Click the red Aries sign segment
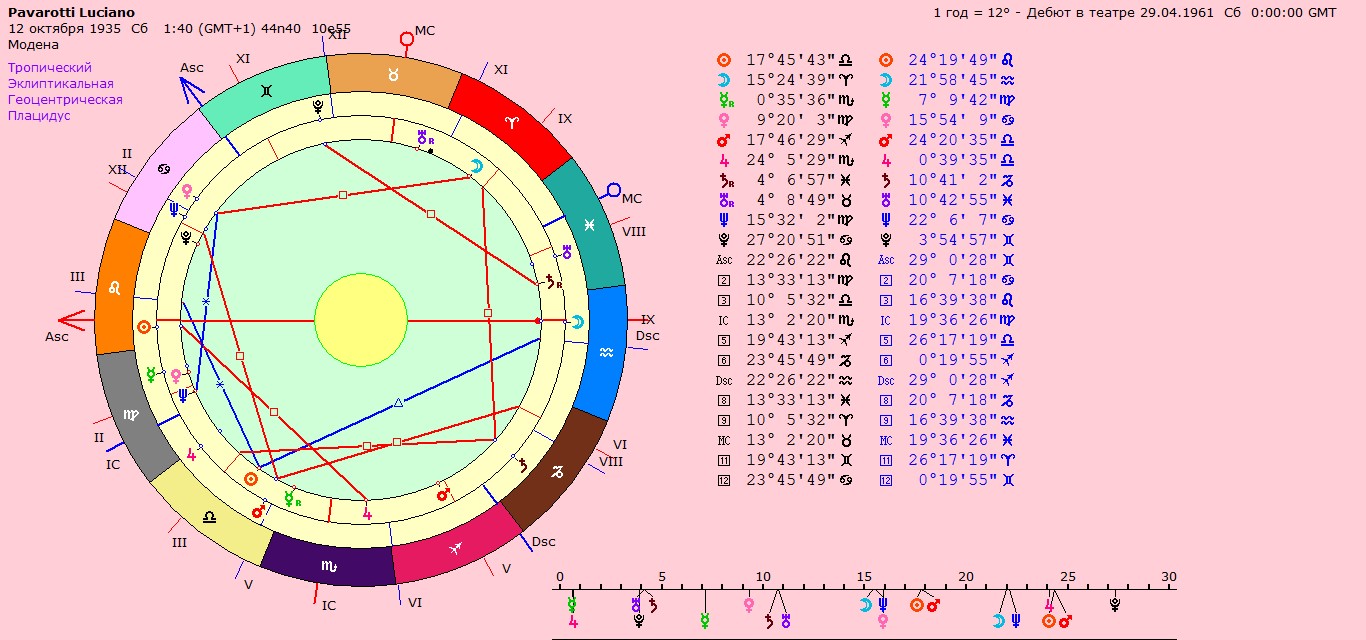This screenshot has height=640, width=1366. click(x=511, y=121)
